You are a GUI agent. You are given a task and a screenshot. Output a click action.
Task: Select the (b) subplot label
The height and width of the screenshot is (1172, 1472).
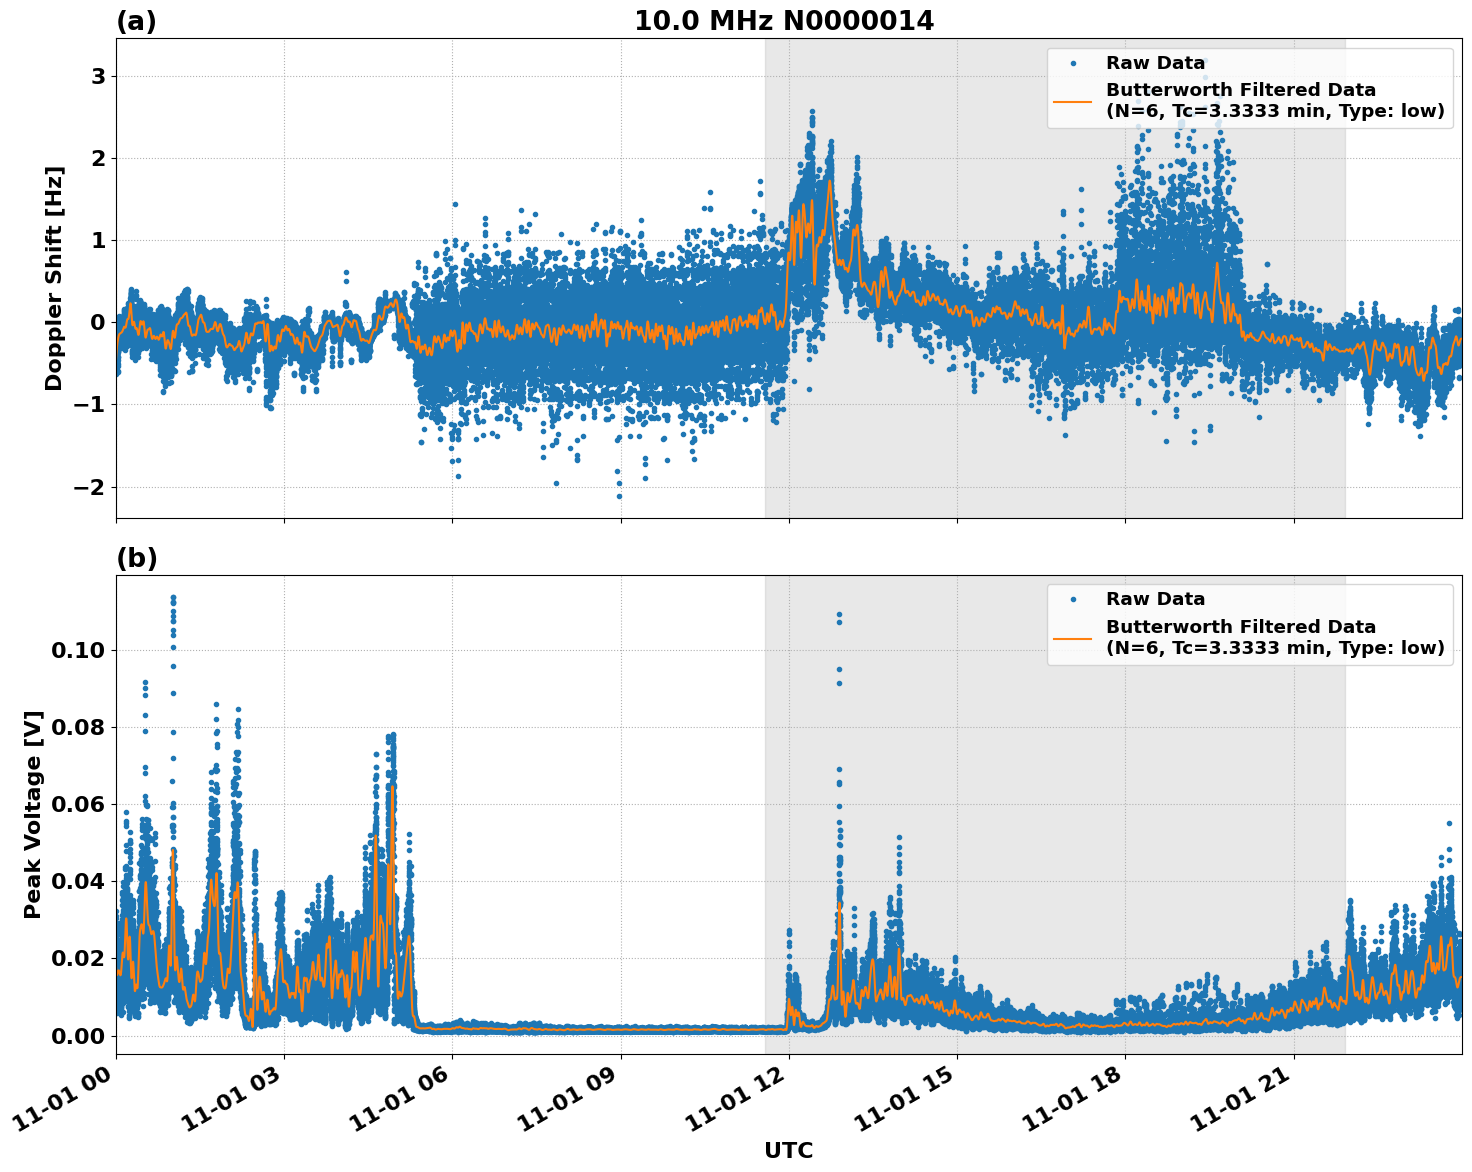(x=138, y=557)
